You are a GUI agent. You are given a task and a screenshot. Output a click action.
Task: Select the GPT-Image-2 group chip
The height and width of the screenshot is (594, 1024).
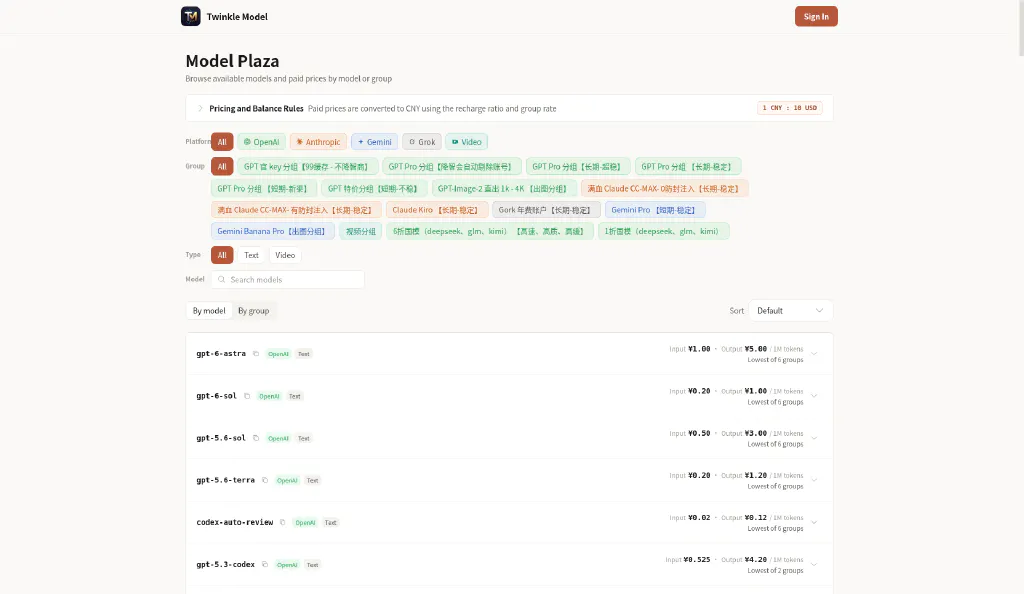tap(504, 189)
